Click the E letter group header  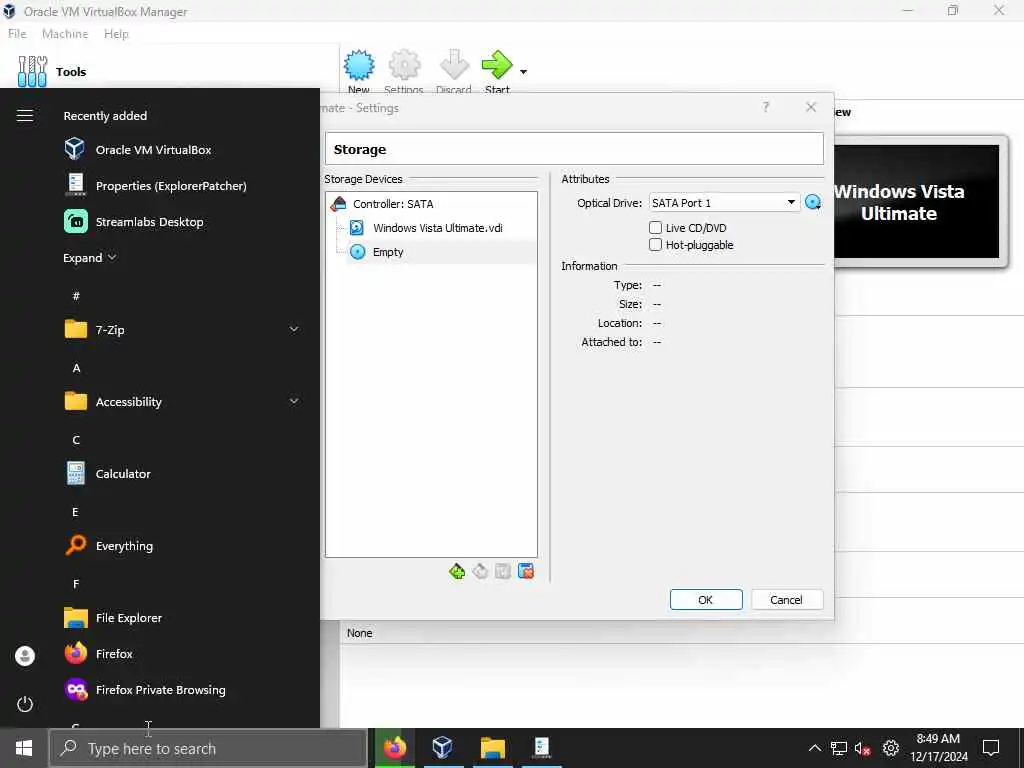pyautogui.click(x=76, y=511)
